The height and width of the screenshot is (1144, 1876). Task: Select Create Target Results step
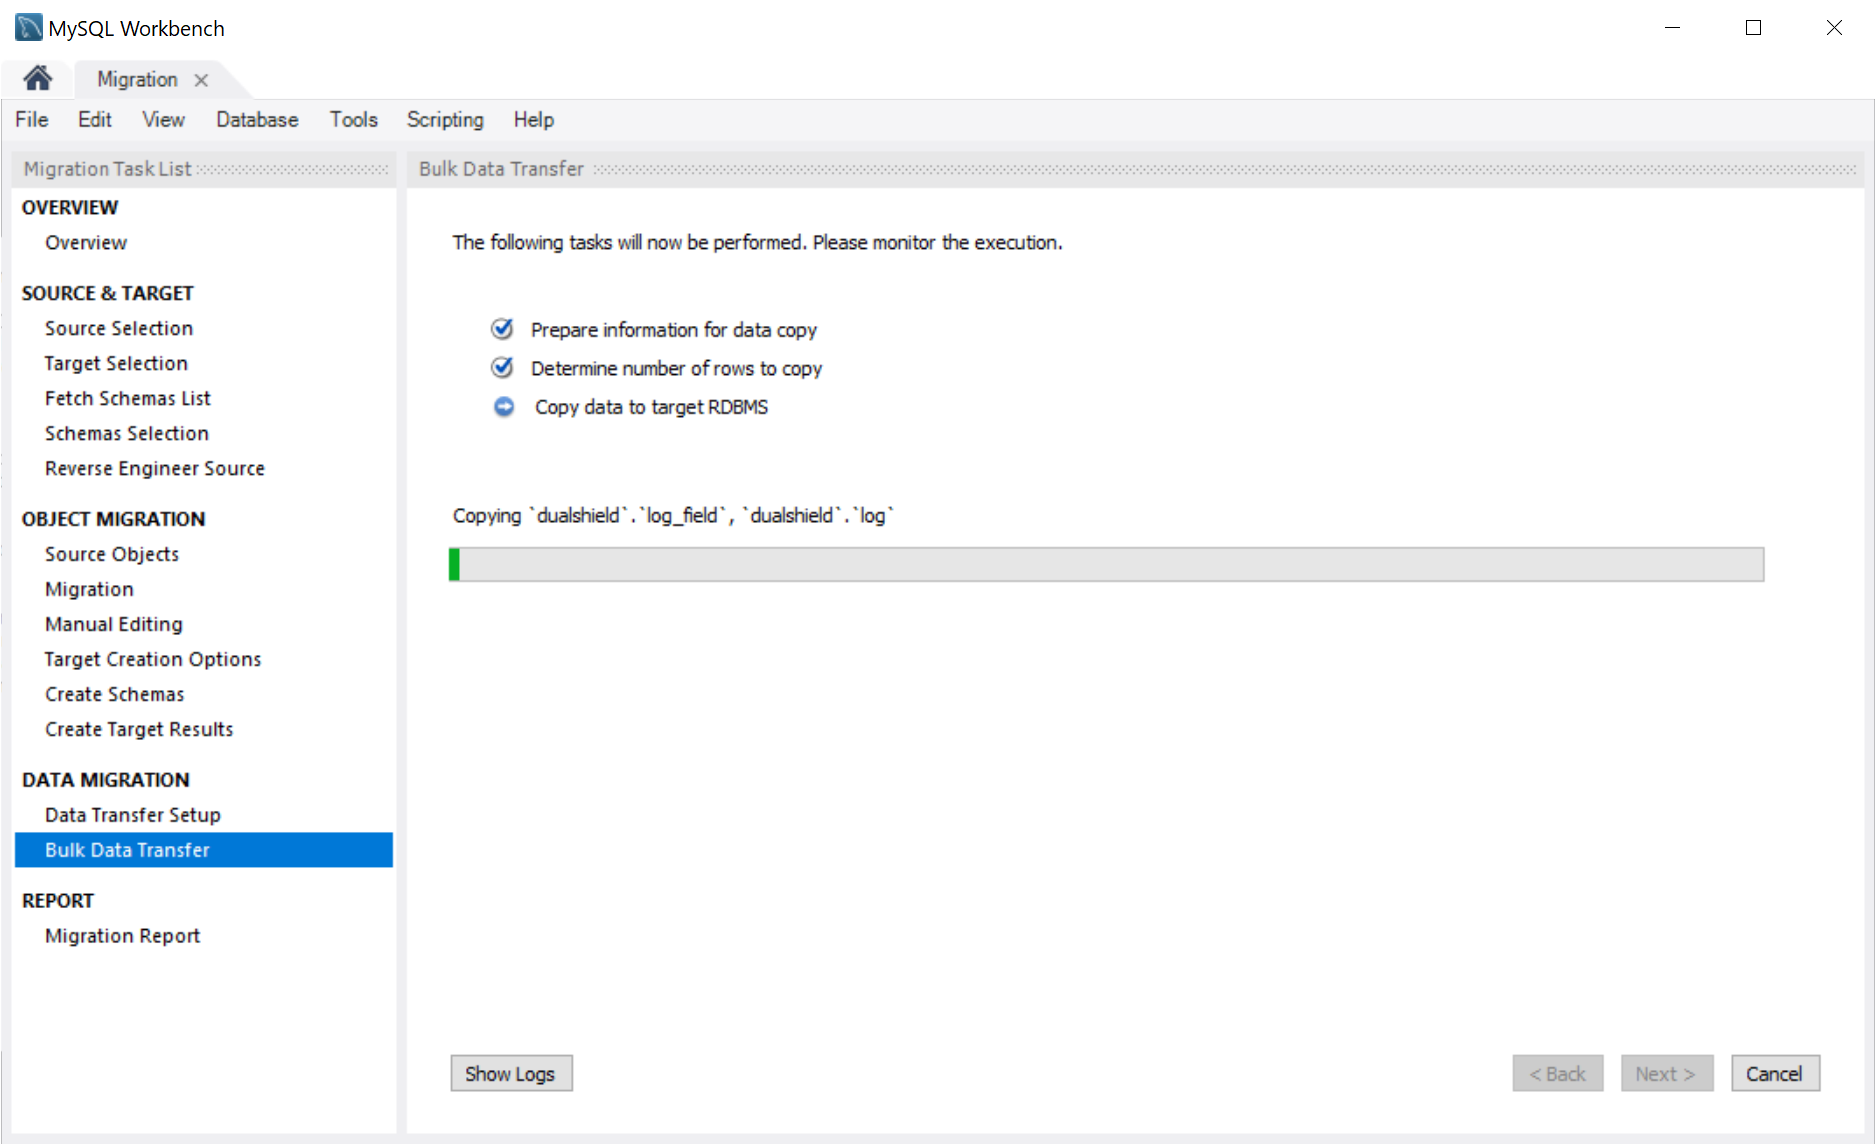tap(139, 729)
